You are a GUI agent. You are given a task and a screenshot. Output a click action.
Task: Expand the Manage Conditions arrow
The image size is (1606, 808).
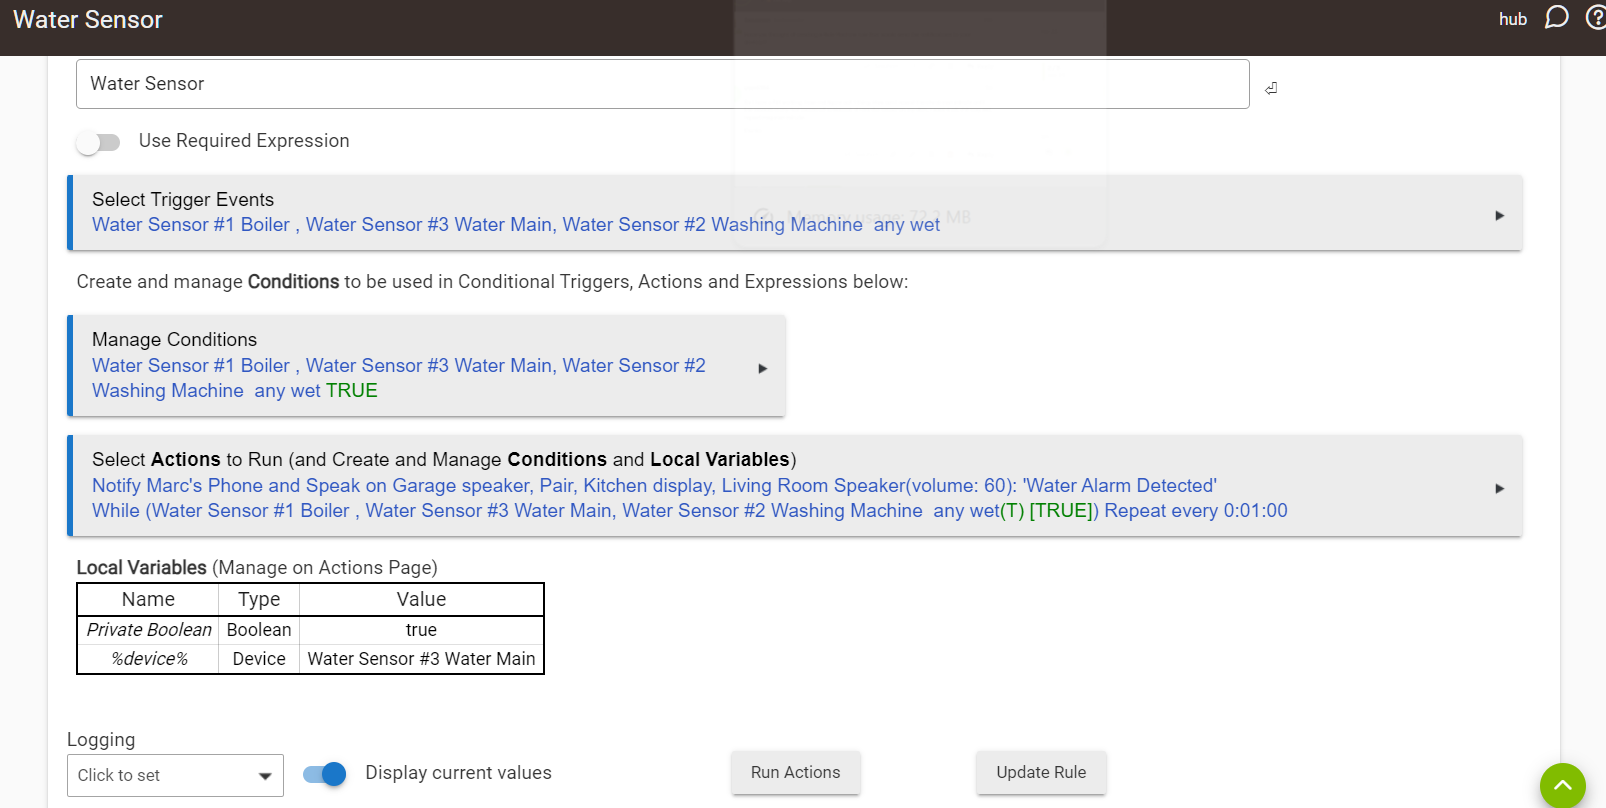762,368
